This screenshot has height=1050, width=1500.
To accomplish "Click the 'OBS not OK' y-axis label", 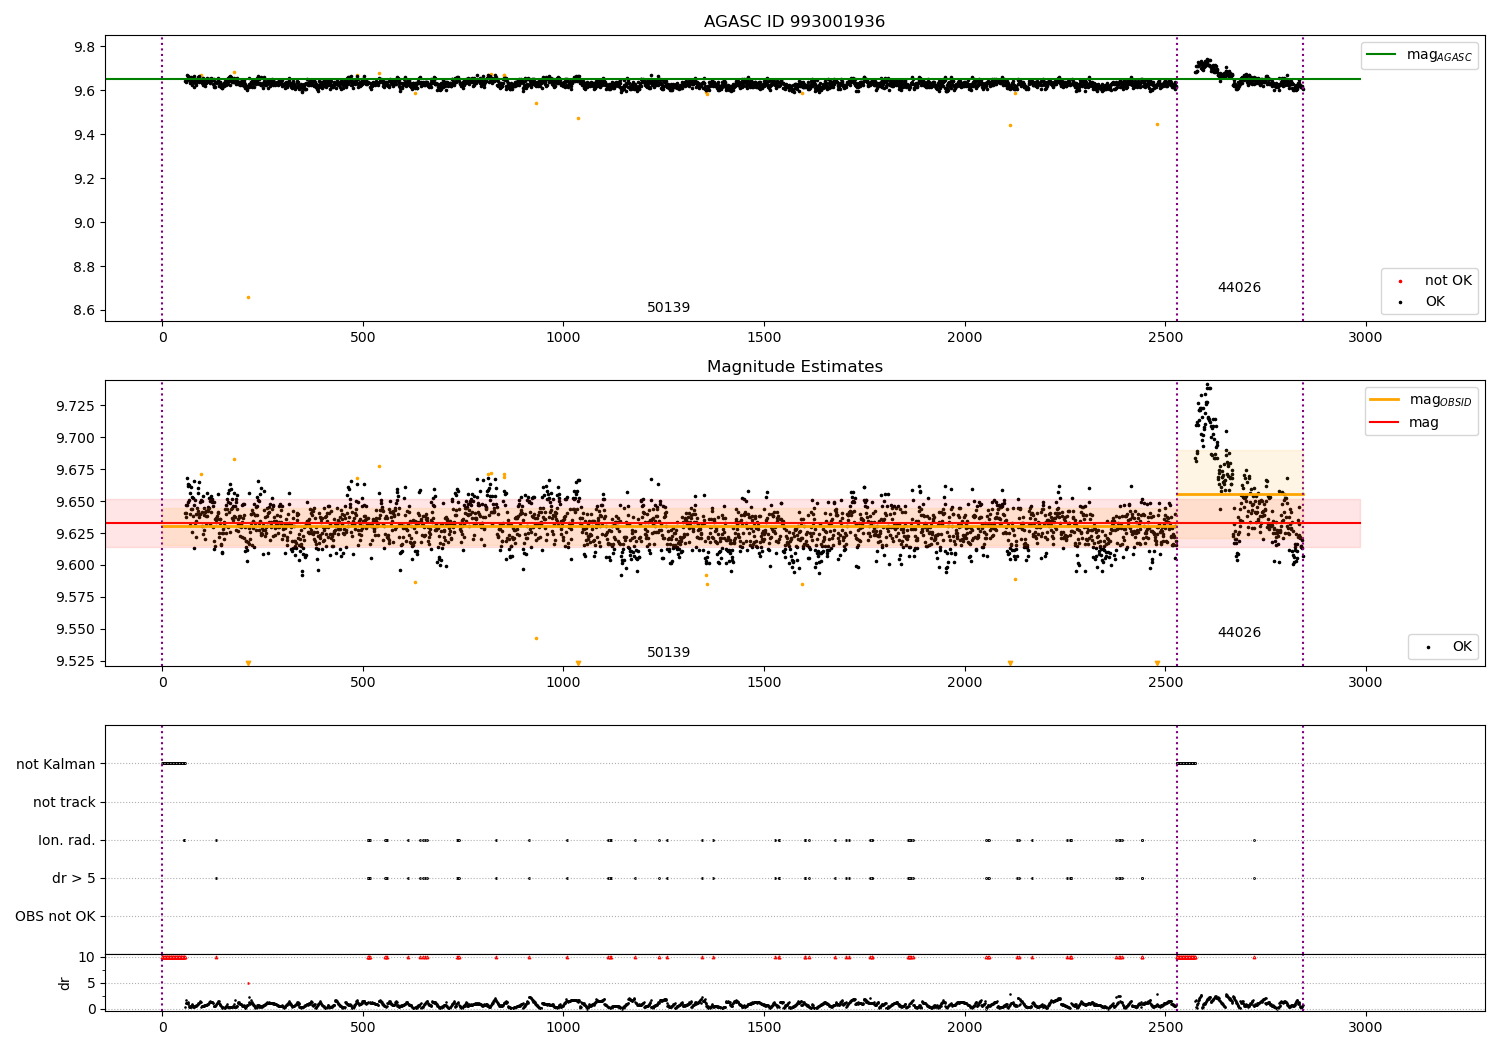I will point(55,916).
